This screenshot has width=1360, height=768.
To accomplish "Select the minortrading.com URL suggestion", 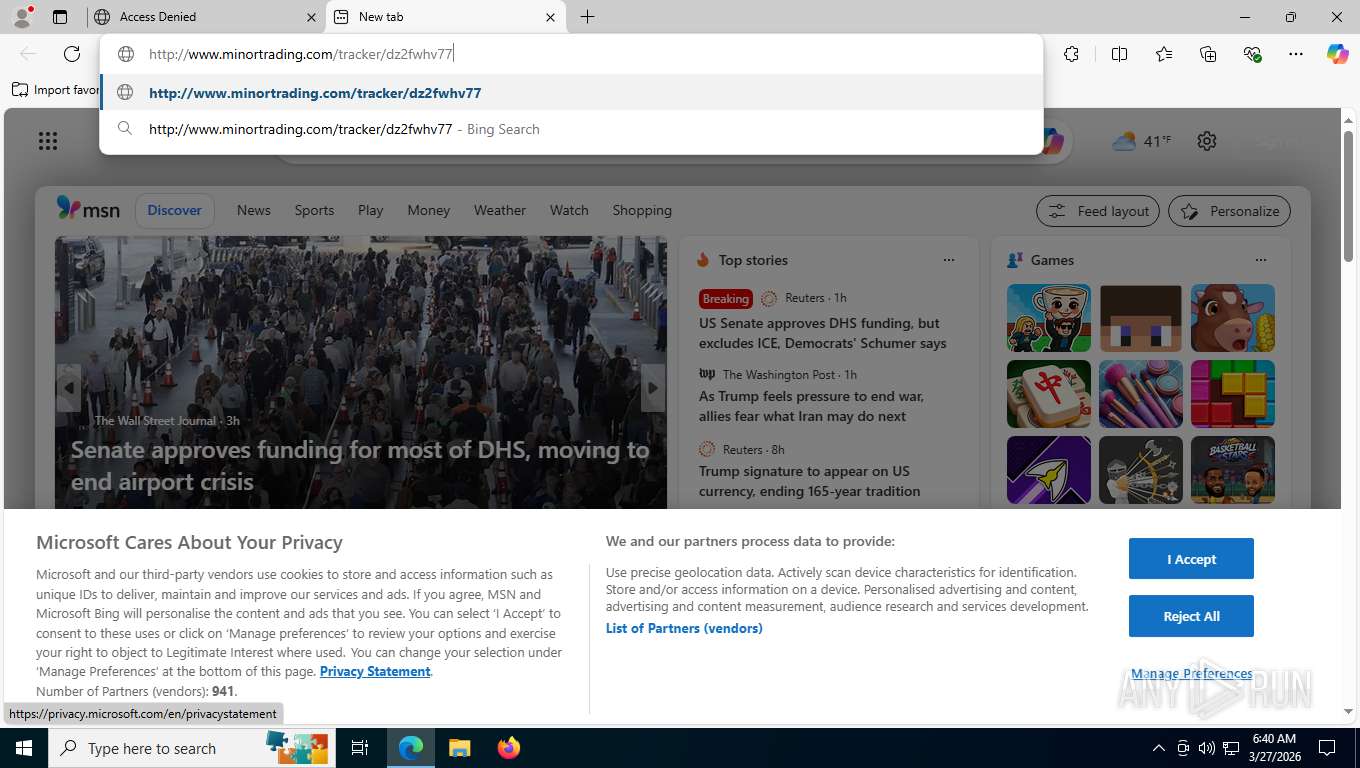I will coord(571,93).
